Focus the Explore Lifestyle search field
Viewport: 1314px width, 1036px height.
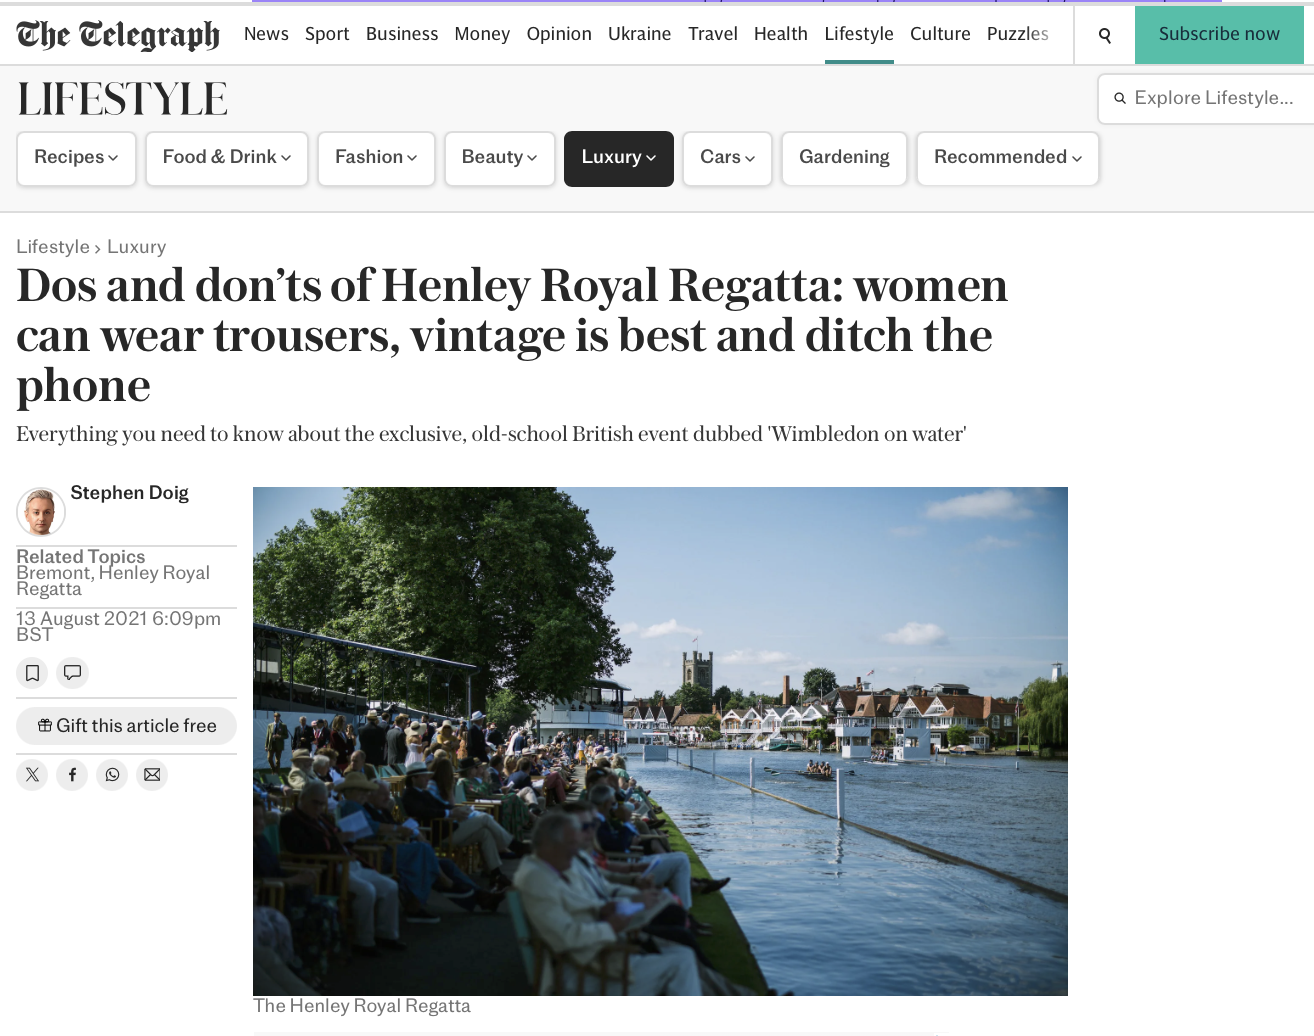[x=1206, y=98]
